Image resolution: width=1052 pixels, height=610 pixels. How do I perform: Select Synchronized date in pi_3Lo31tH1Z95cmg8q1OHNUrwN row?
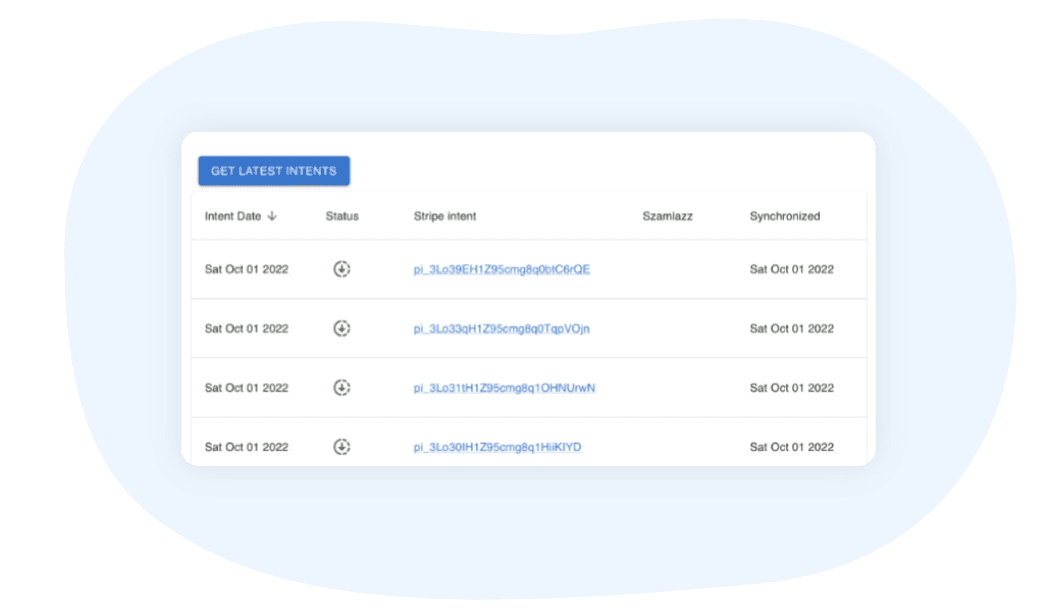792,388
